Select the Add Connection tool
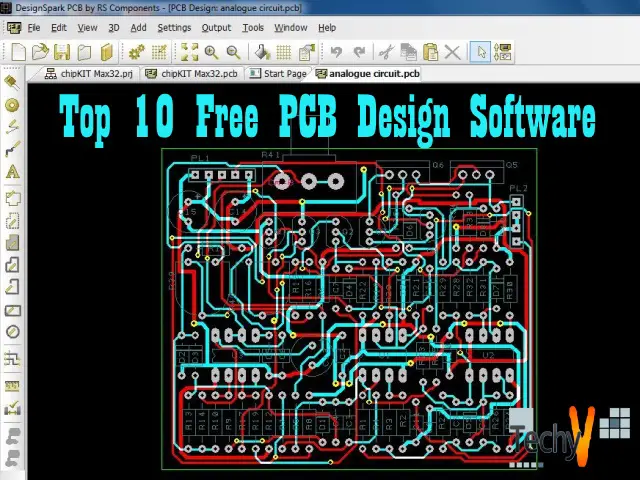The width and height of the screenshot is (640, 480). point(12,127)
